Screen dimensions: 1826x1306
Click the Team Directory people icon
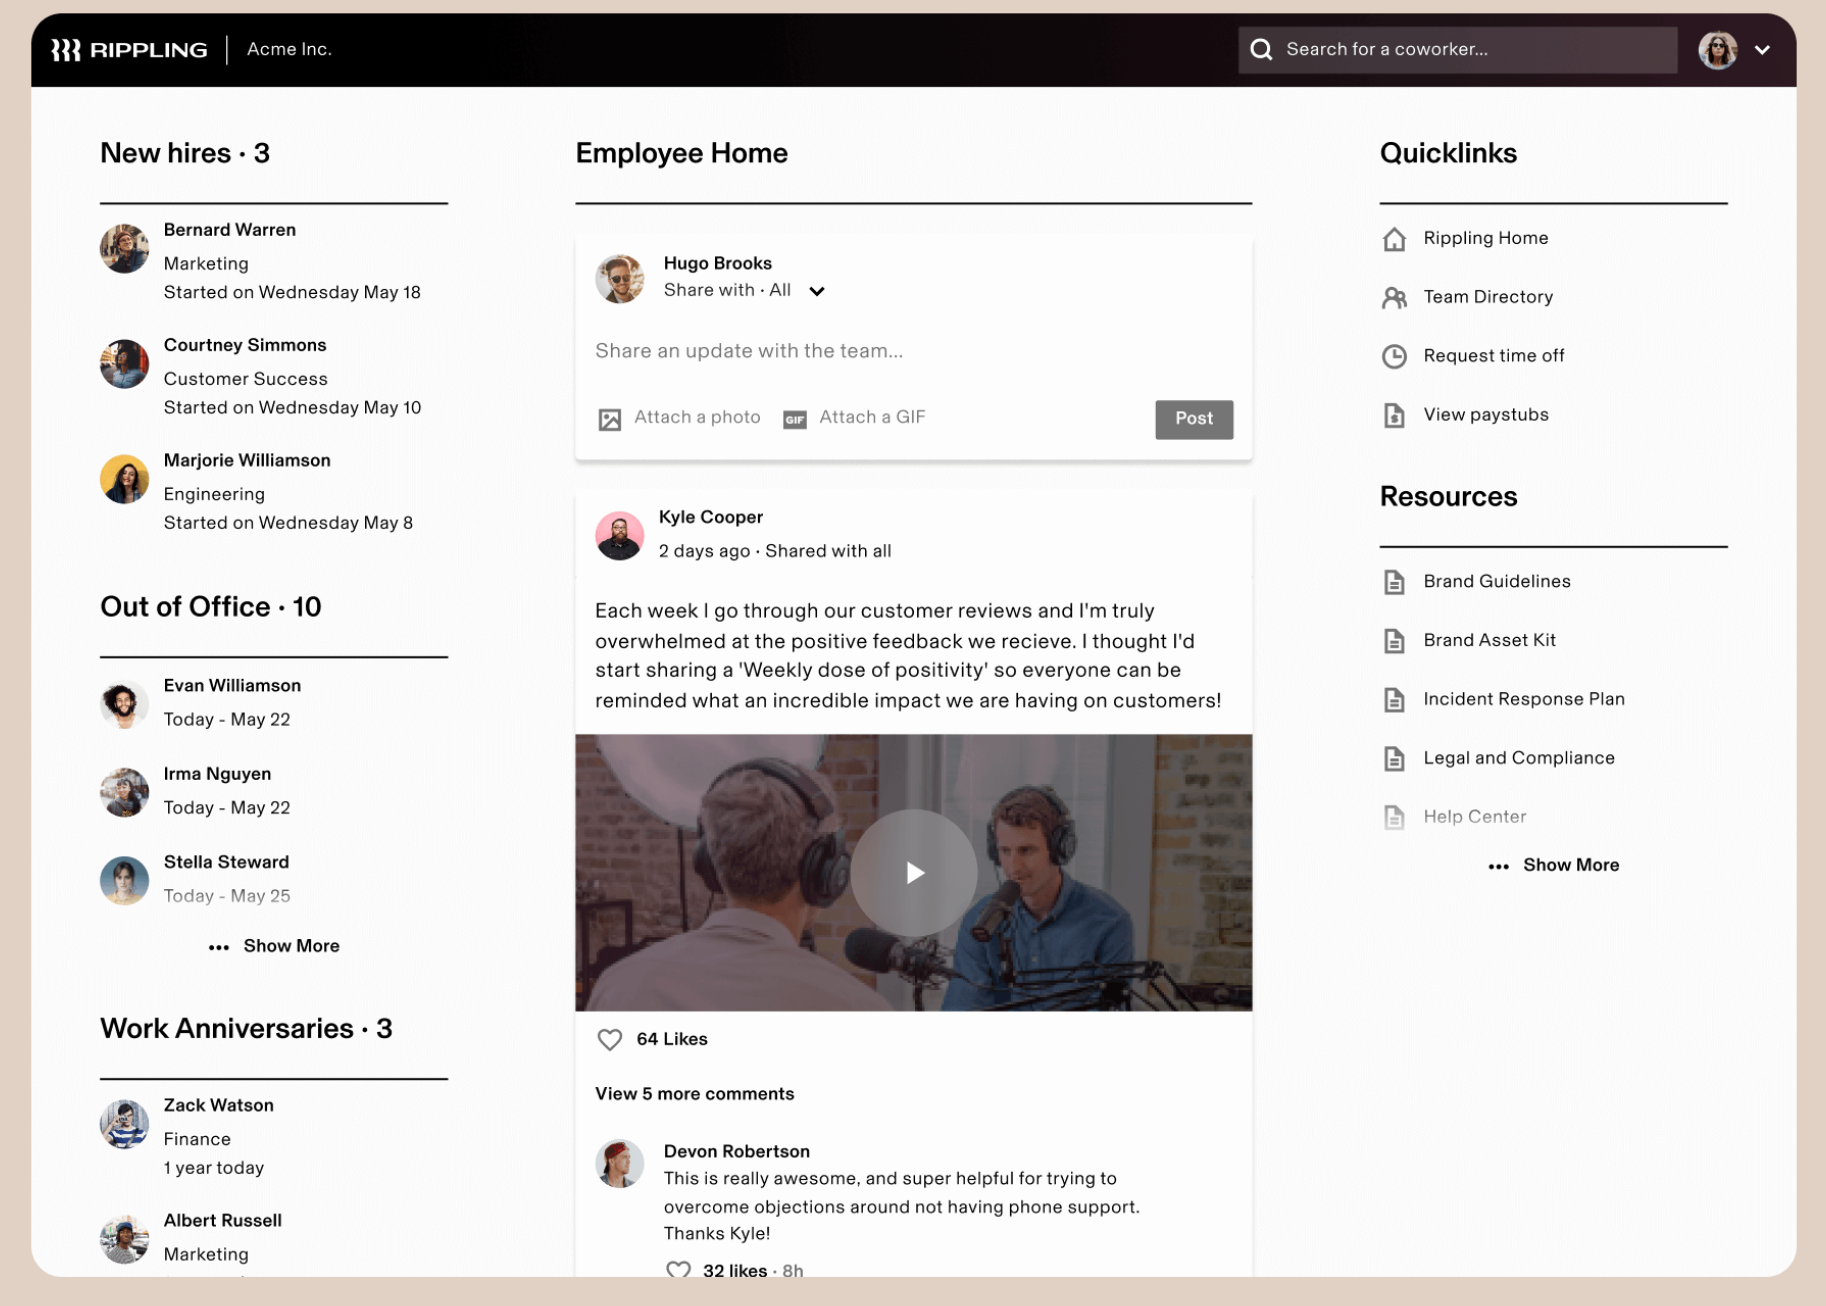[1393, 298]
